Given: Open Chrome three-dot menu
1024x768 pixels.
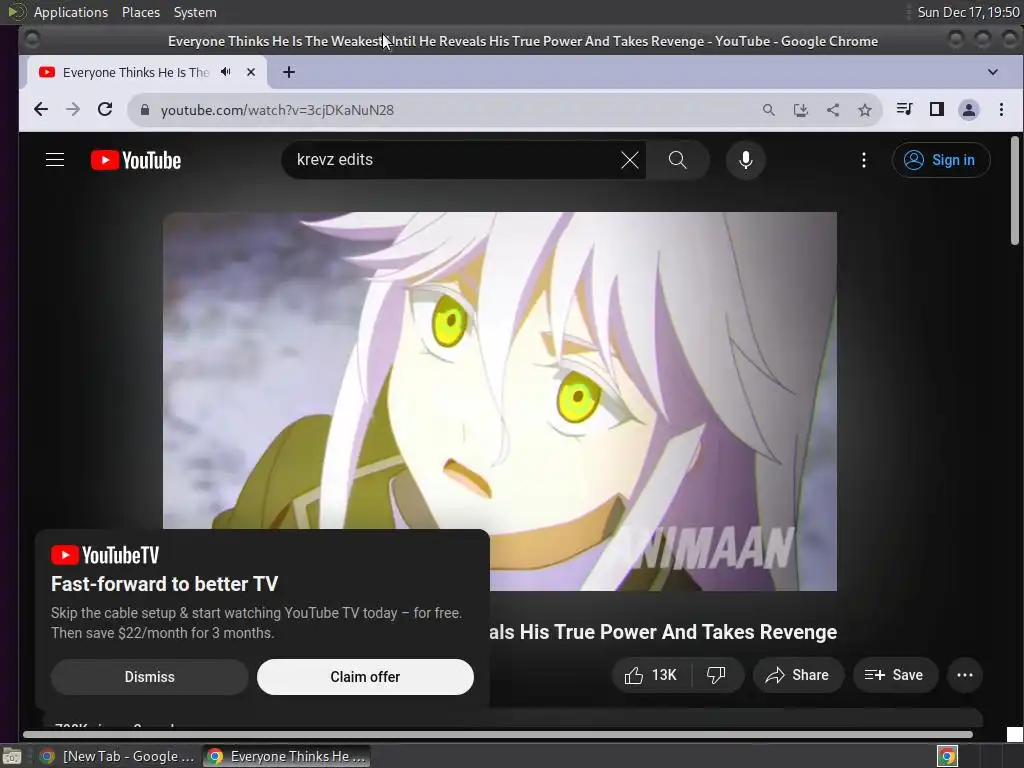Looking at the screenshot, I should (x=1001, y=110).
